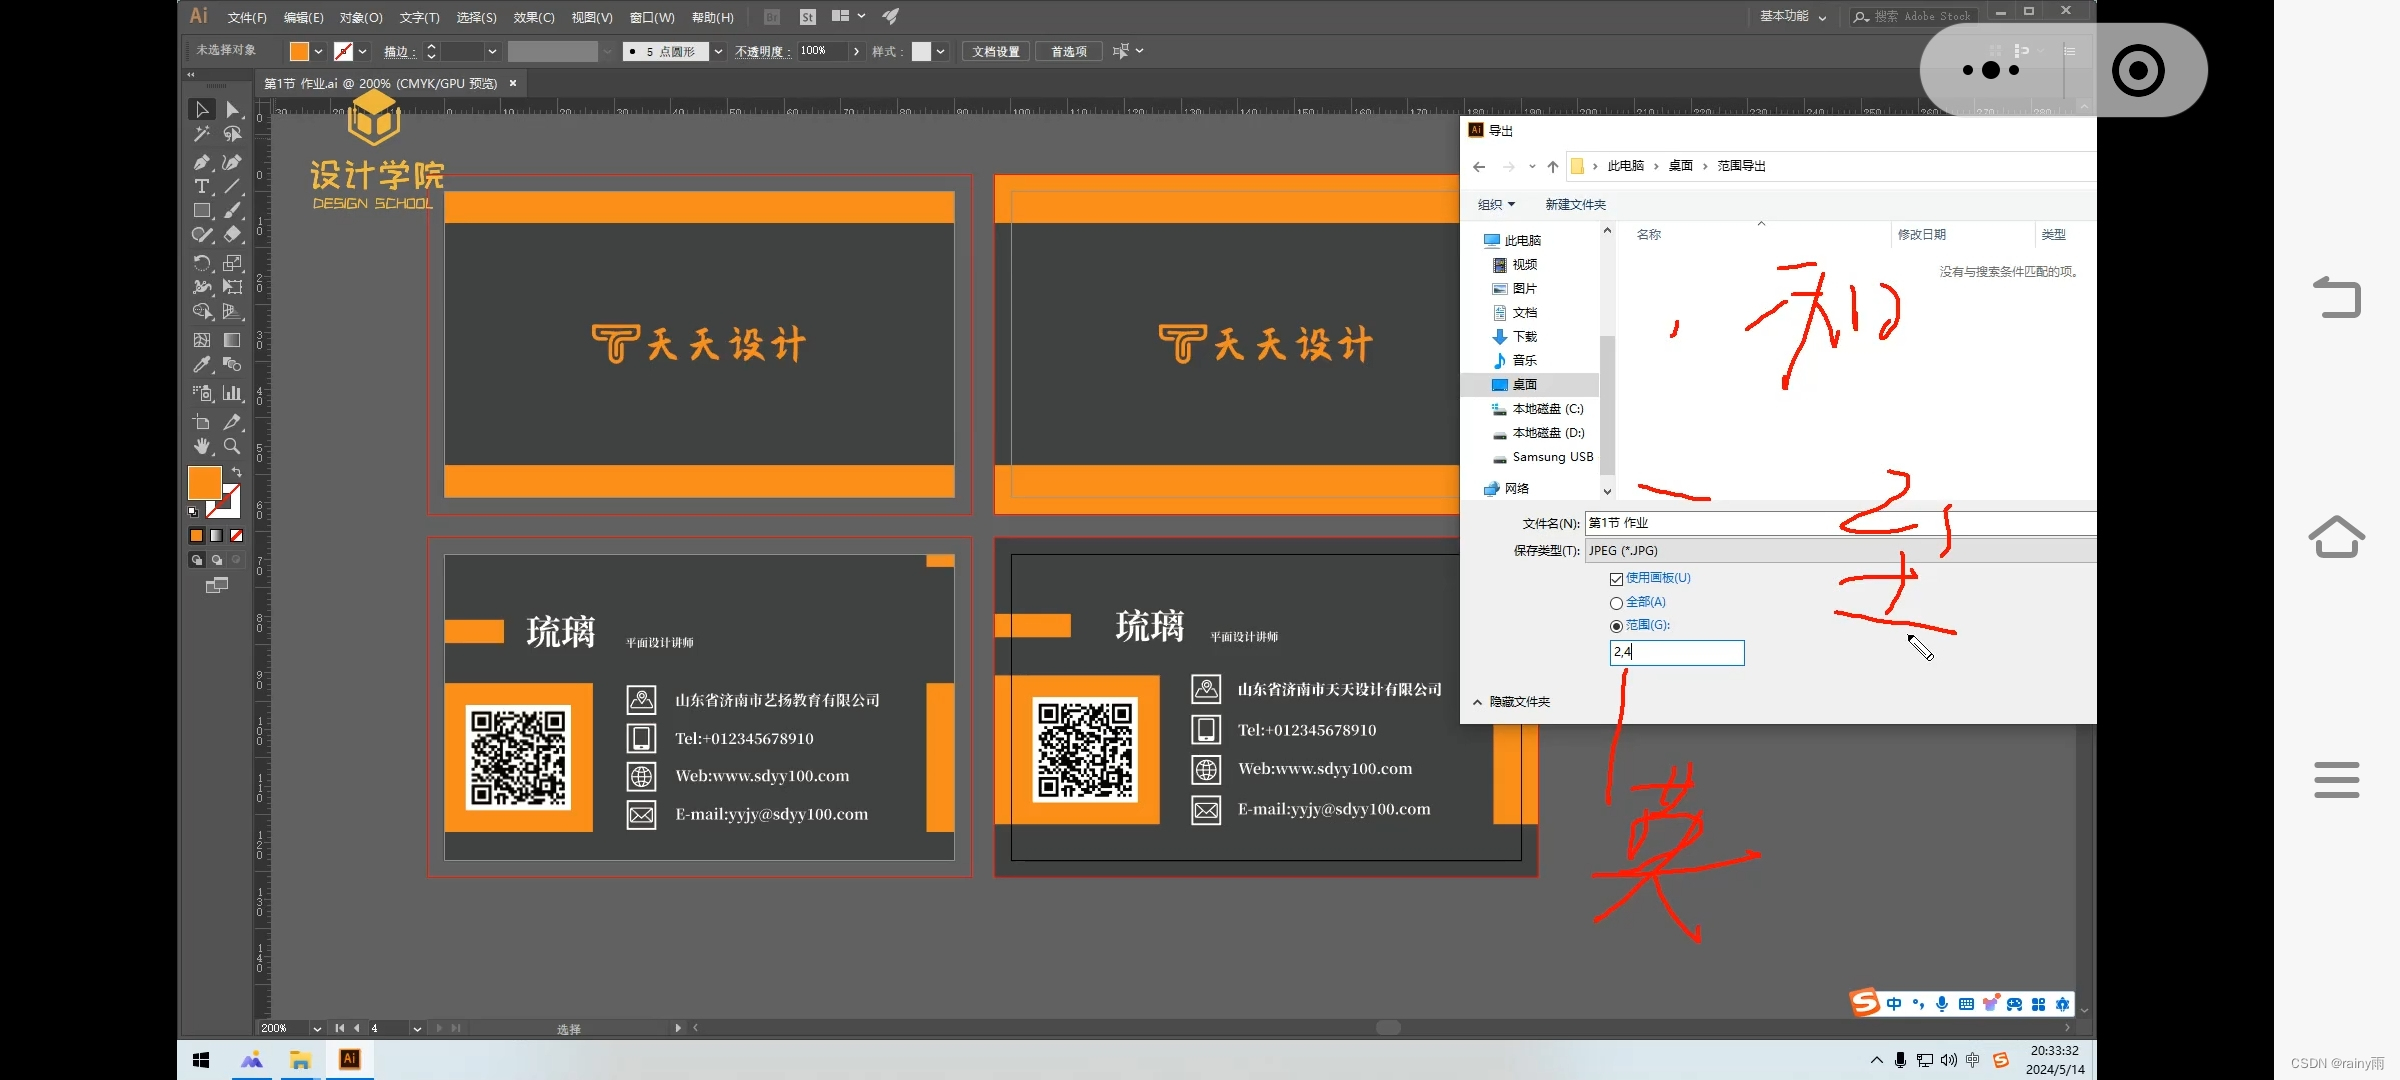
Task: Select the Type tool
Action: tap(202, 186)
